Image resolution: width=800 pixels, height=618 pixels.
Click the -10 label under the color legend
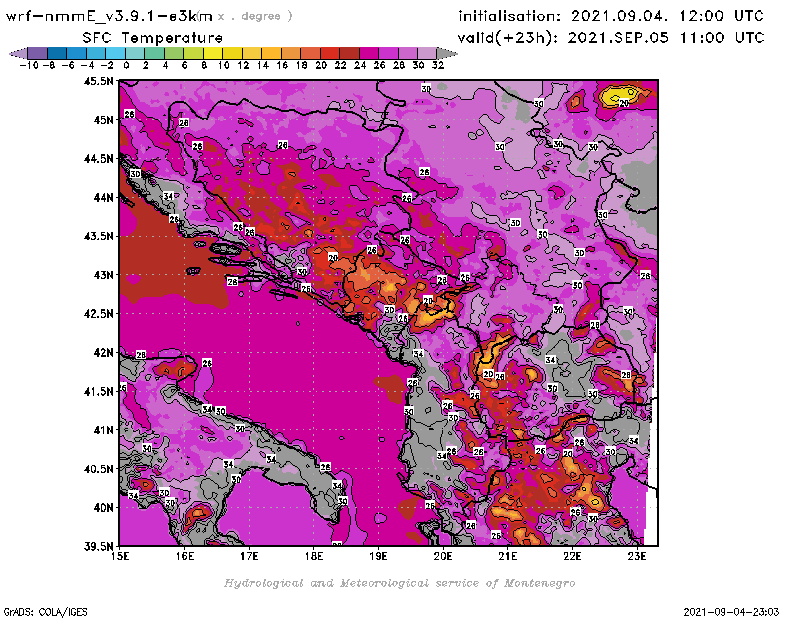[29, 65]
